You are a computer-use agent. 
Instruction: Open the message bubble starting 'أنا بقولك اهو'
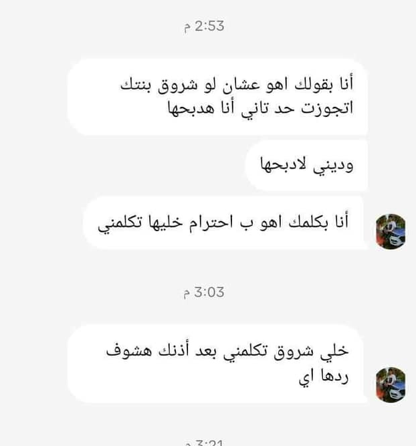pyautogui.click(x=217, y=97)
